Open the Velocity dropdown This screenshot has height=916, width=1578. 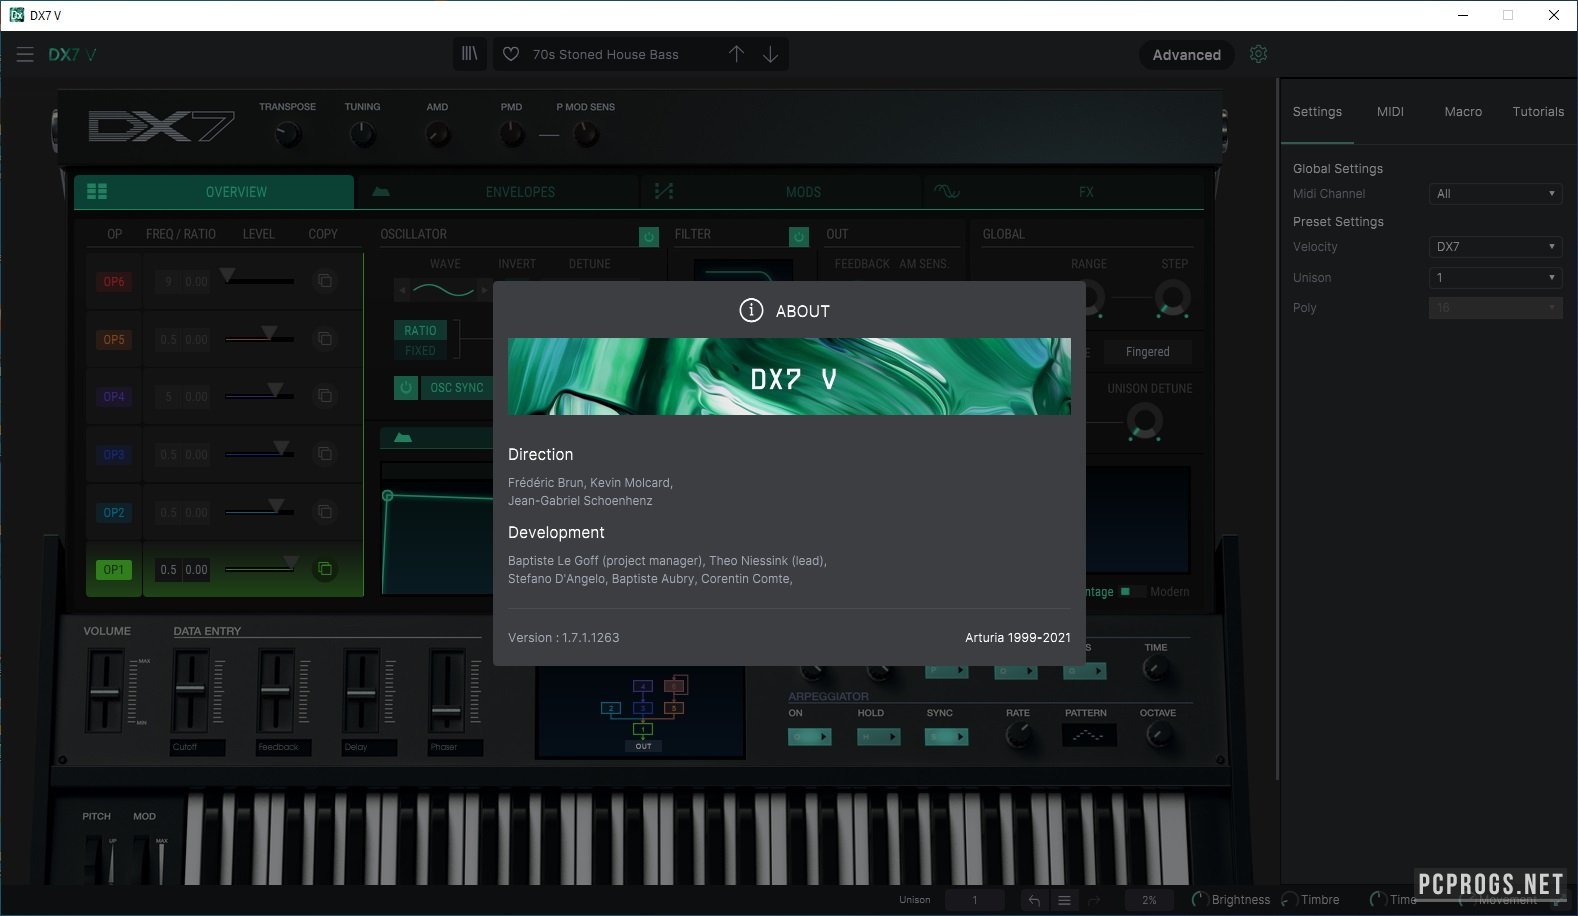click(1495, 247)
